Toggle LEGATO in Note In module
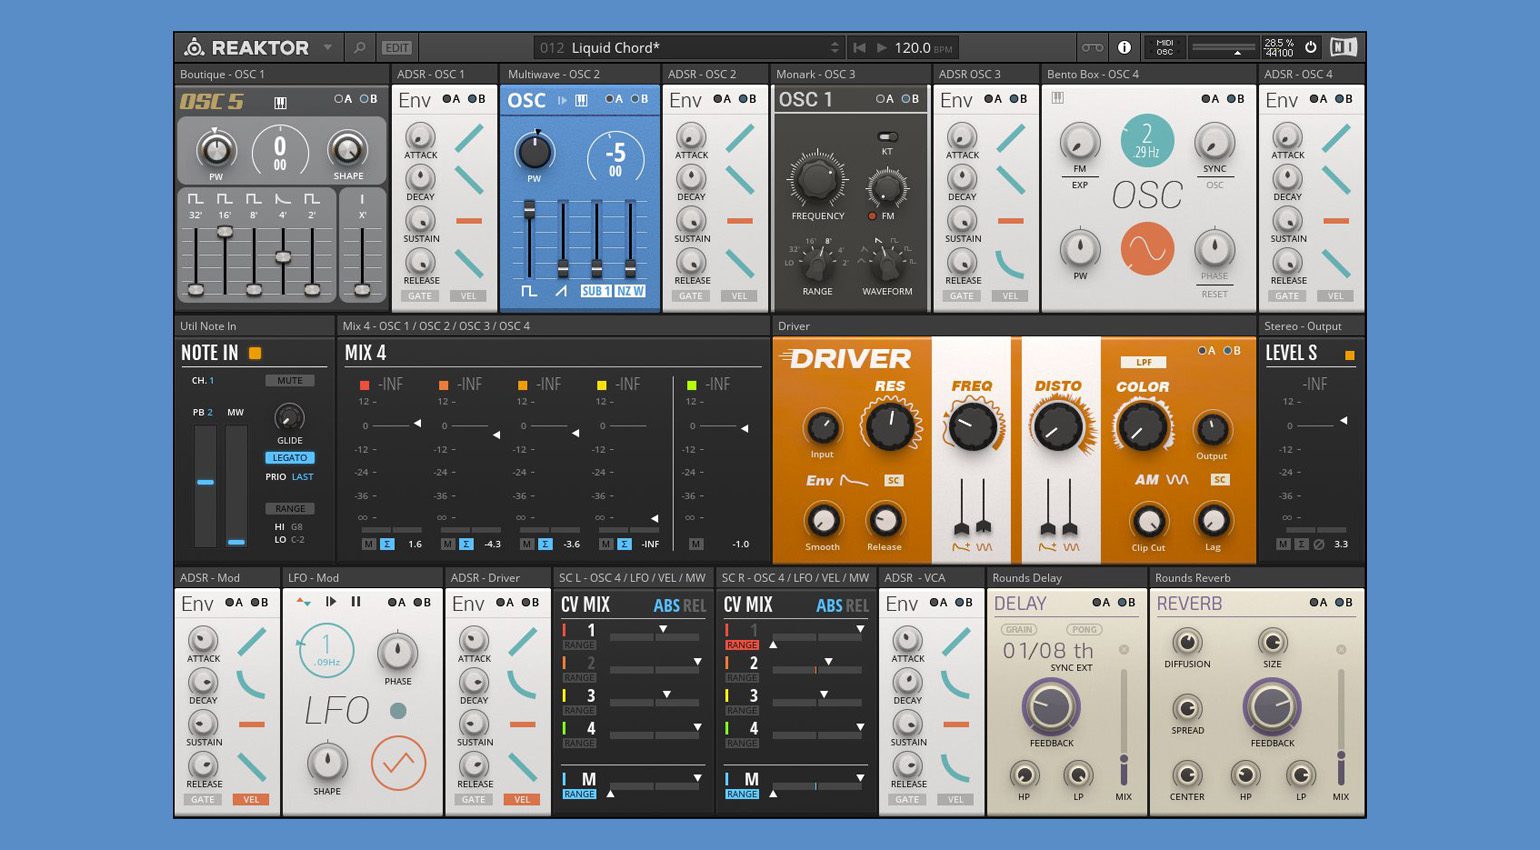This screenshot has height=850, width=1540. pos(290,458)
